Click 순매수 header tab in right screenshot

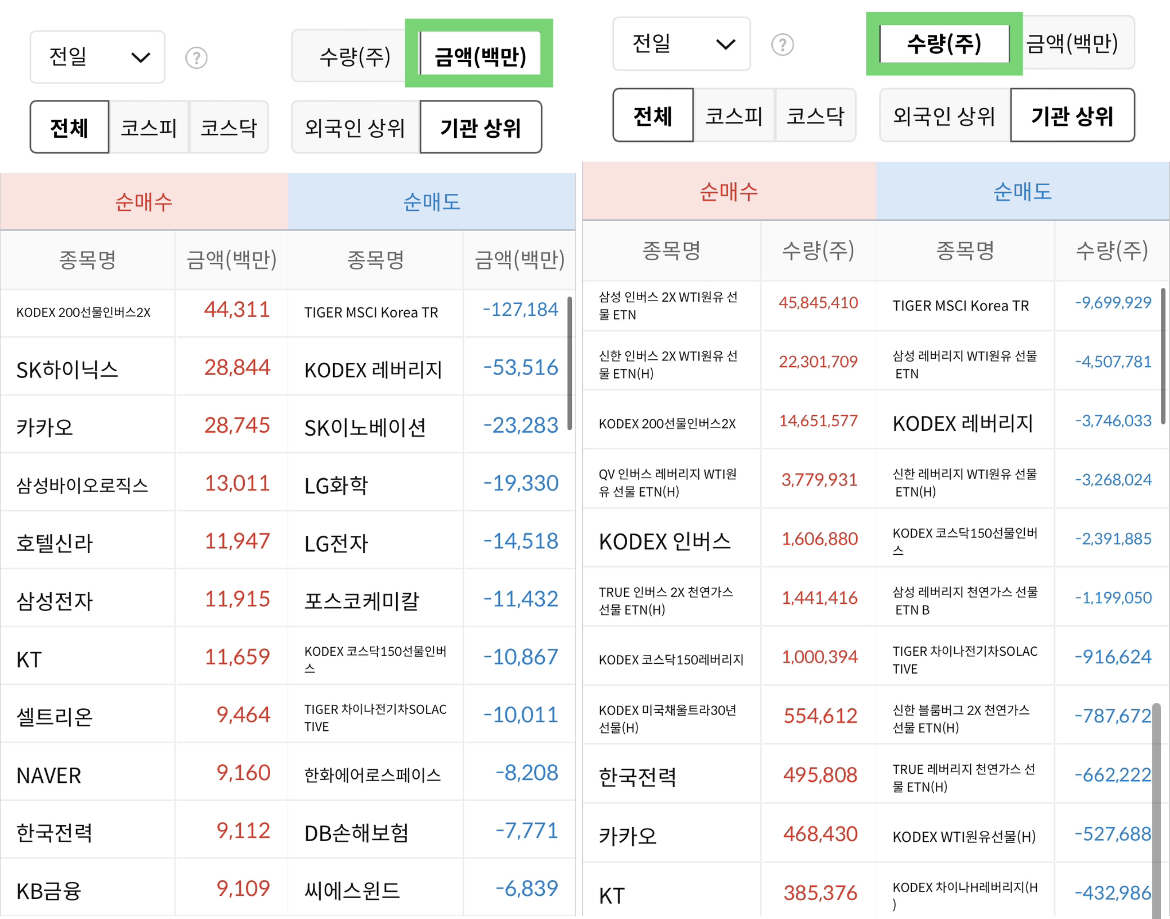click(x=729, y=191)
